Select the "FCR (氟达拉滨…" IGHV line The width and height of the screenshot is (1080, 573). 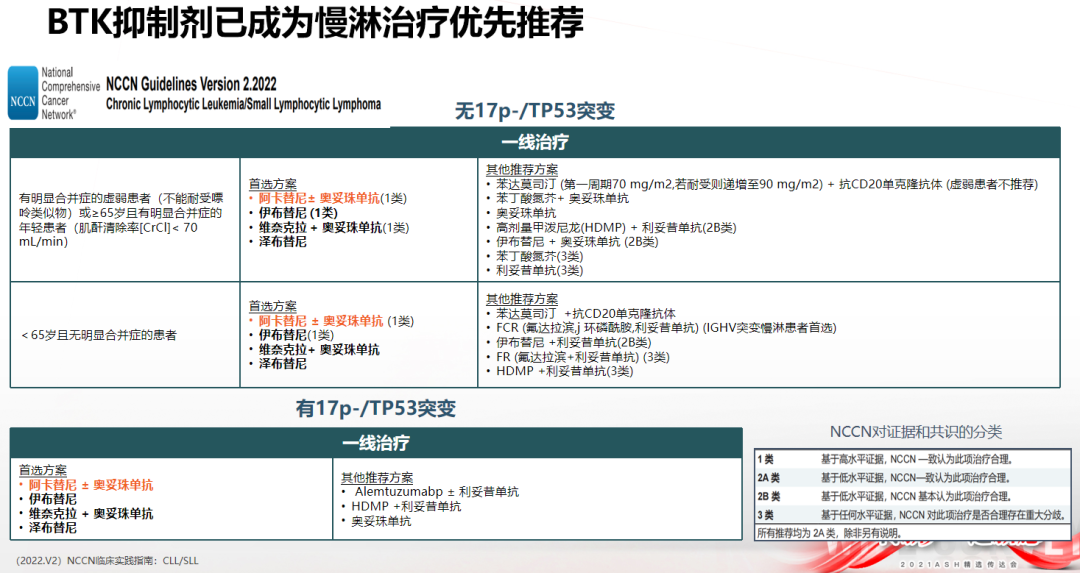point(666,328)
